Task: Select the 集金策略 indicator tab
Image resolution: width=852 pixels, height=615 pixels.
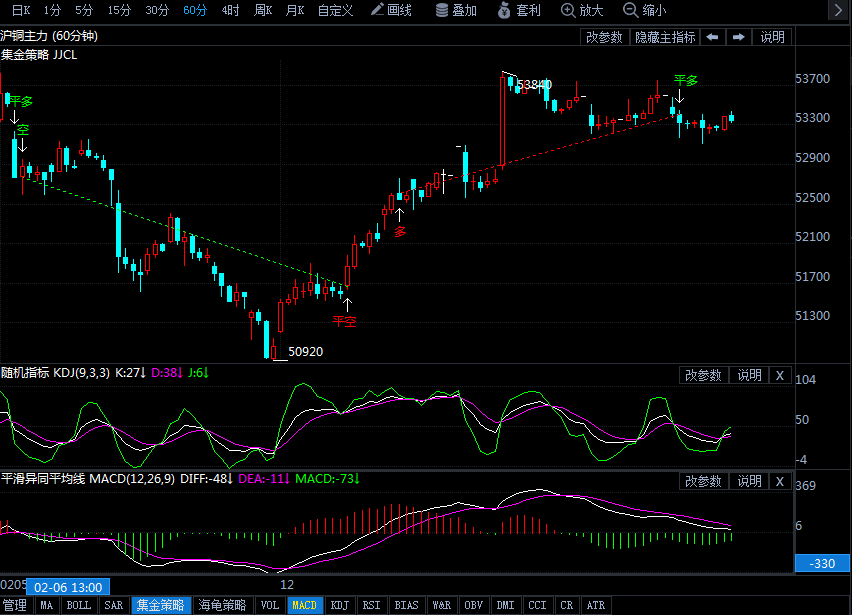Action: [161, 605]
